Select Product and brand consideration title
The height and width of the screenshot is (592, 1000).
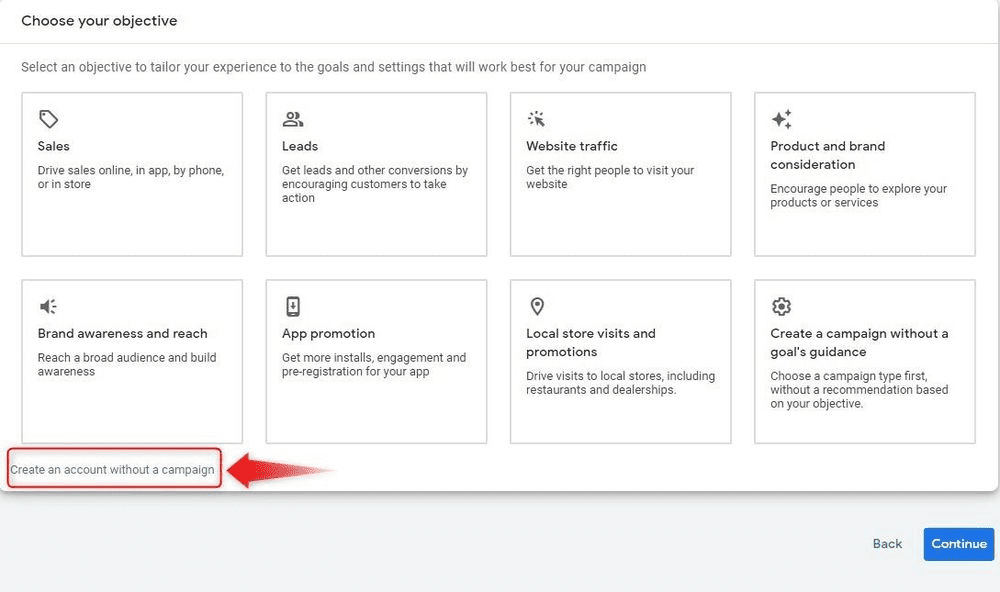pyautogui.click(x=827, y=155)
